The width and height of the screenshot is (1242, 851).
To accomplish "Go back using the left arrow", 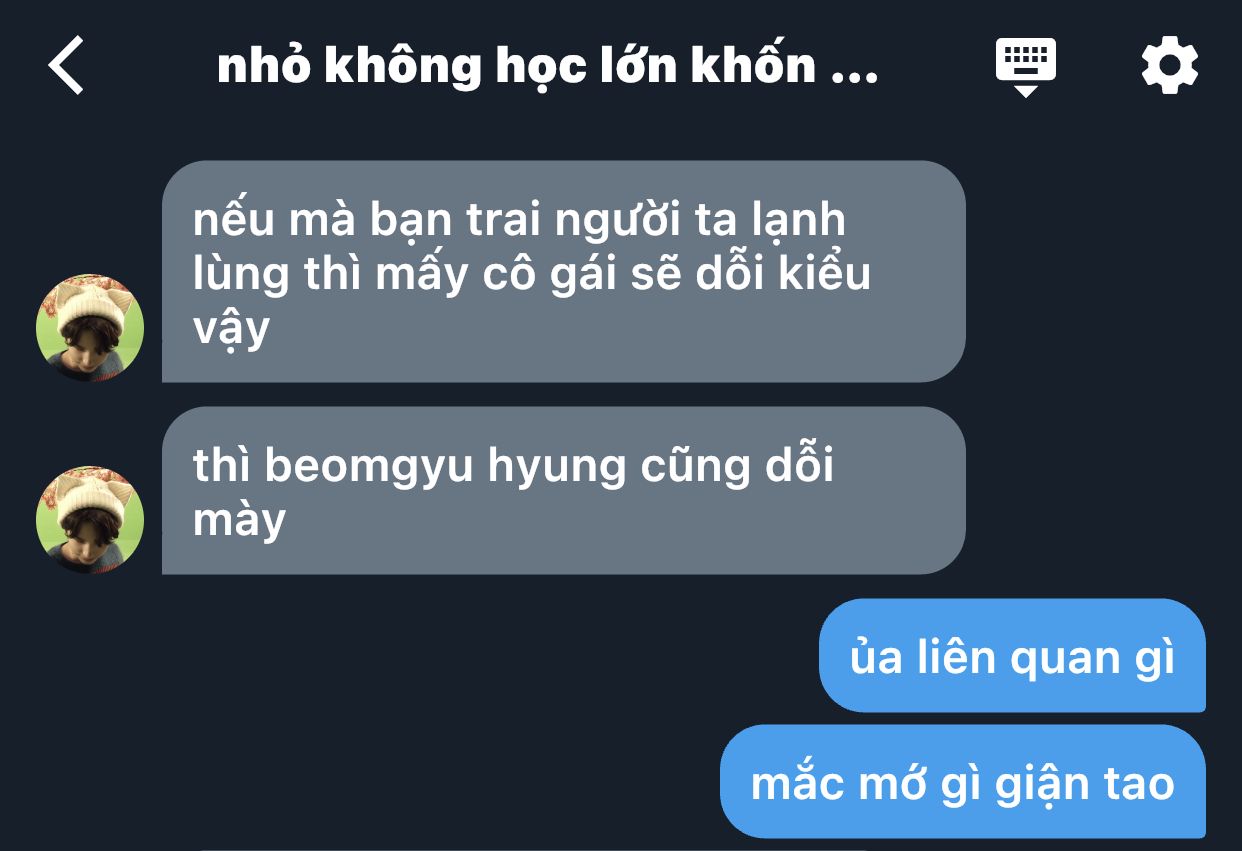I will [x=66, y=65].
